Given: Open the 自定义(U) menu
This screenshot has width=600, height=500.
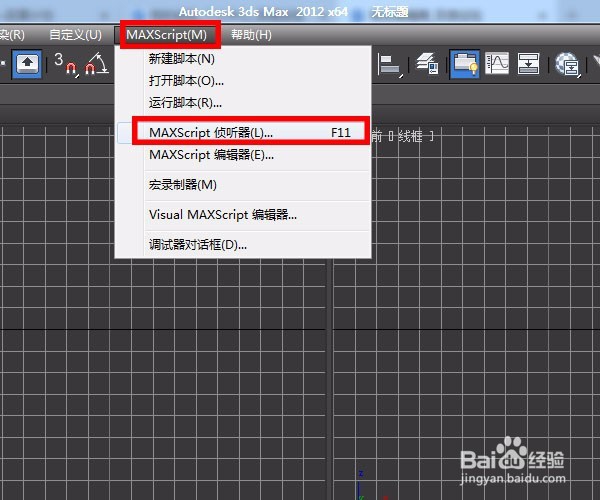Looking at the screenshot, I should [x=75, y=35].
